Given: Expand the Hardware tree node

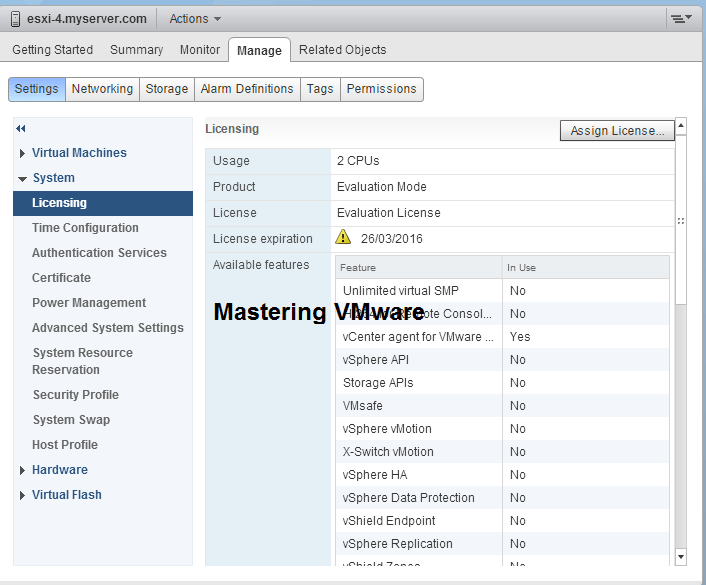Looking at the screenshot, I should tap(22, 471).
